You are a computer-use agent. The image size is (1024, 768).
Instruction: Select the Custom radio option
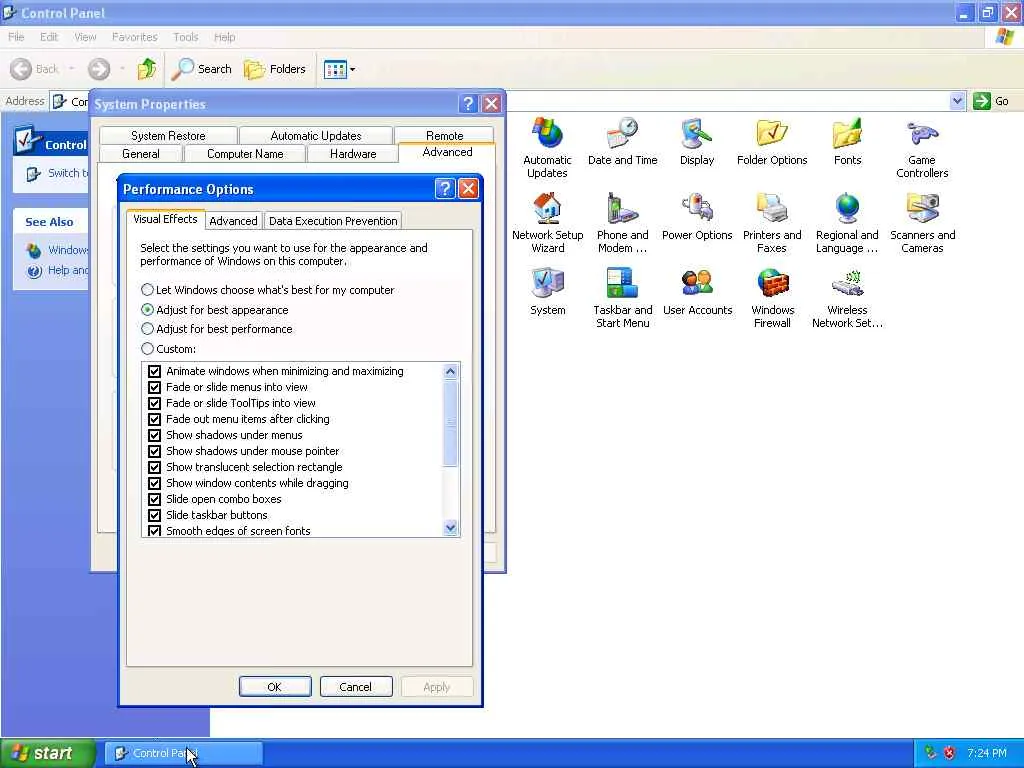(x=148, y=349)
